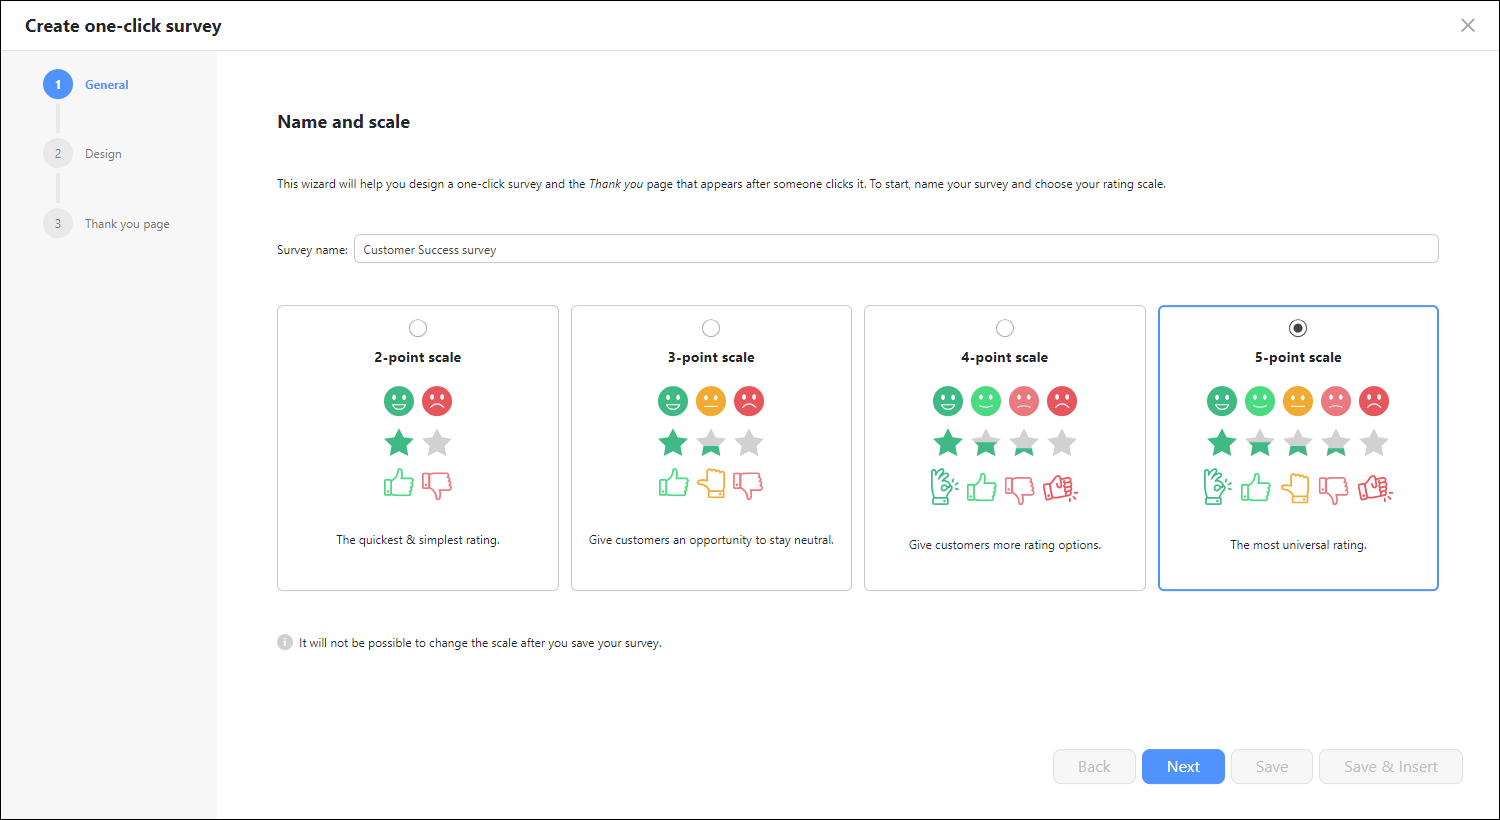1500x820 pixels.
Task: Go to the Design step in sidebar
Action: [x=103, y=154]
